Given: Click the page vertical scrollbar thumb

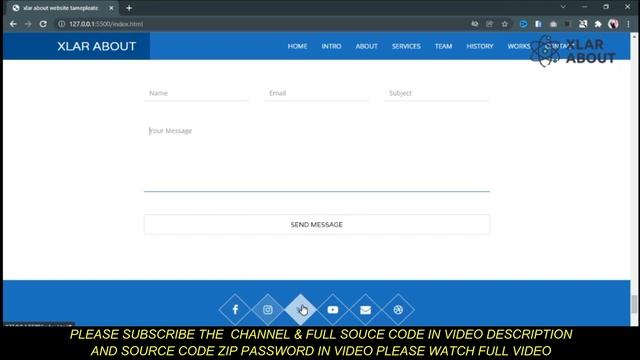Looking at the screenshot, I should tap(634, 304).
